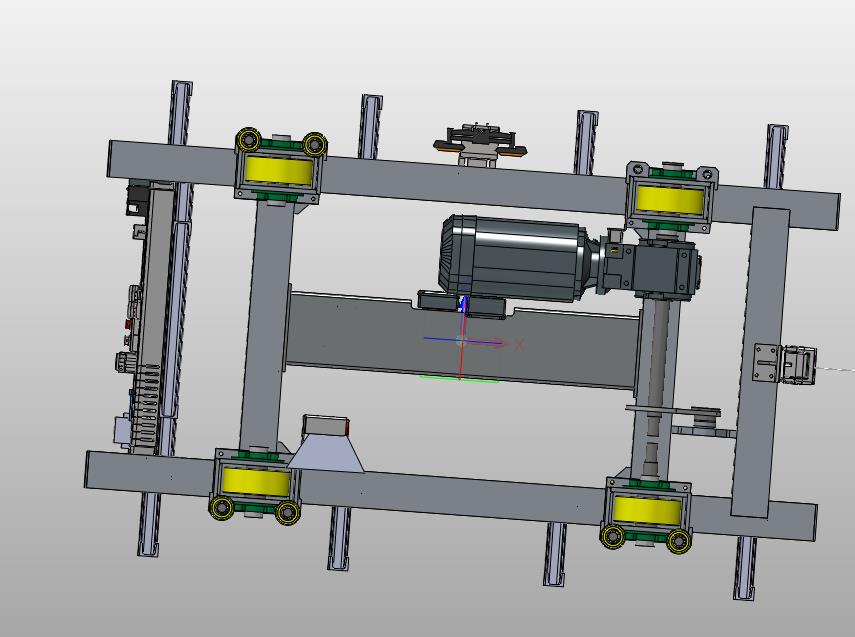Click the red X axis label

519,344
